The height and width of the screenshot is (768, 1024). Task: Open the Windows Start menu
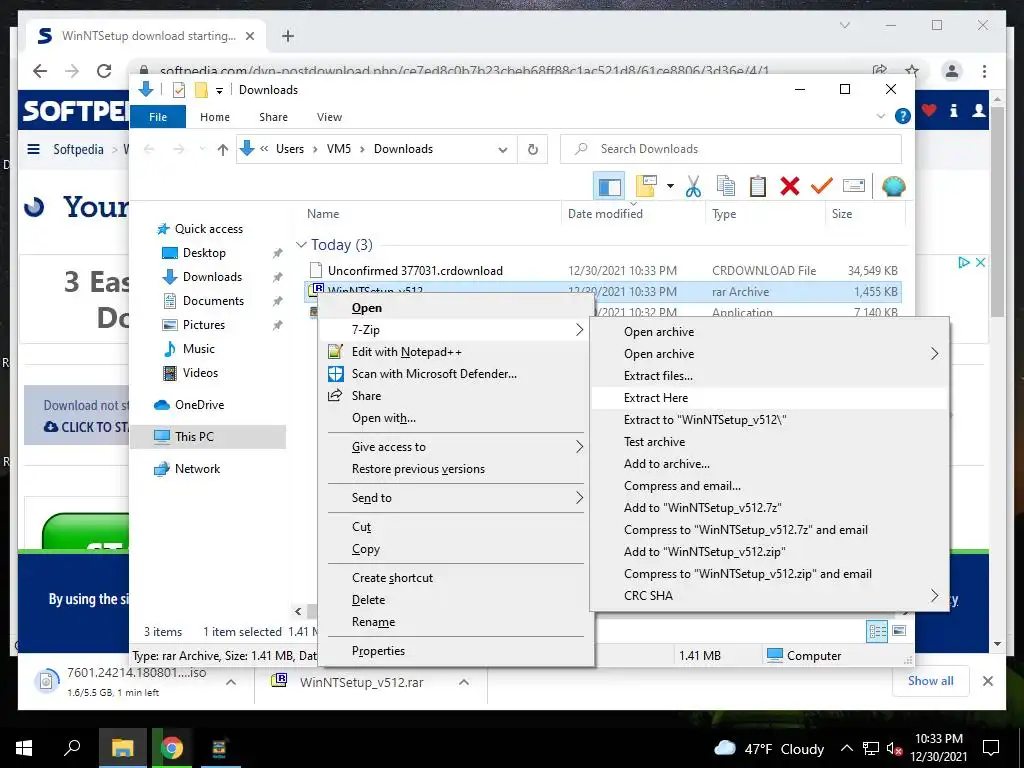click(24, 748)
